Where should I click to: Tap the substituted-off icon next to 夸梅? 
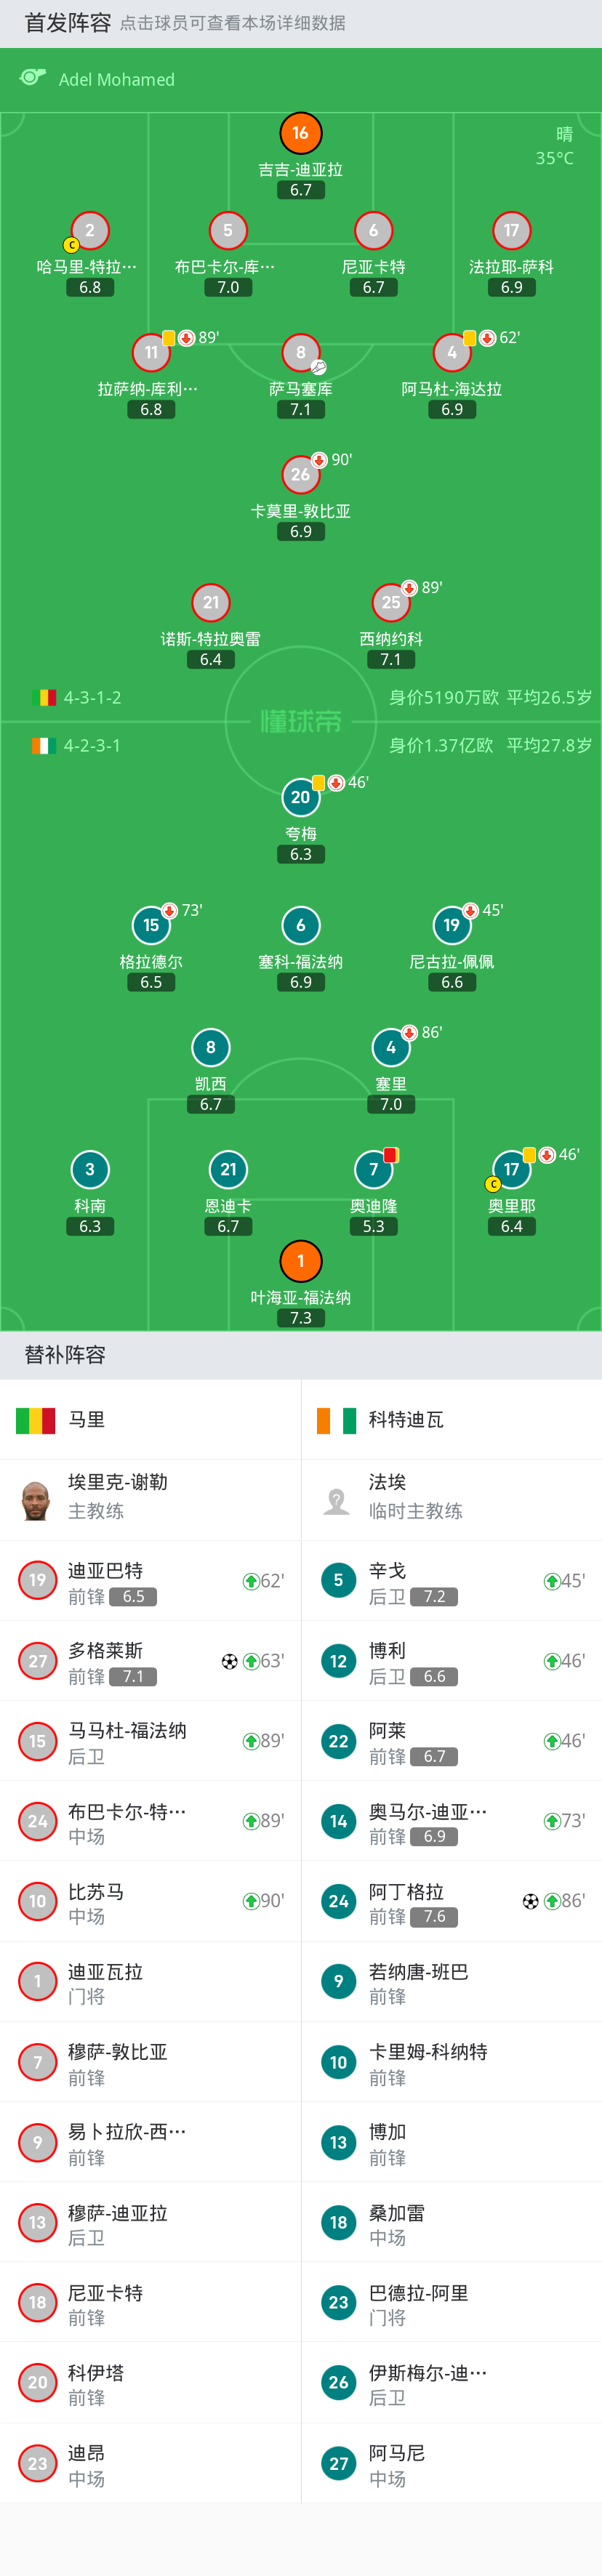336,783
